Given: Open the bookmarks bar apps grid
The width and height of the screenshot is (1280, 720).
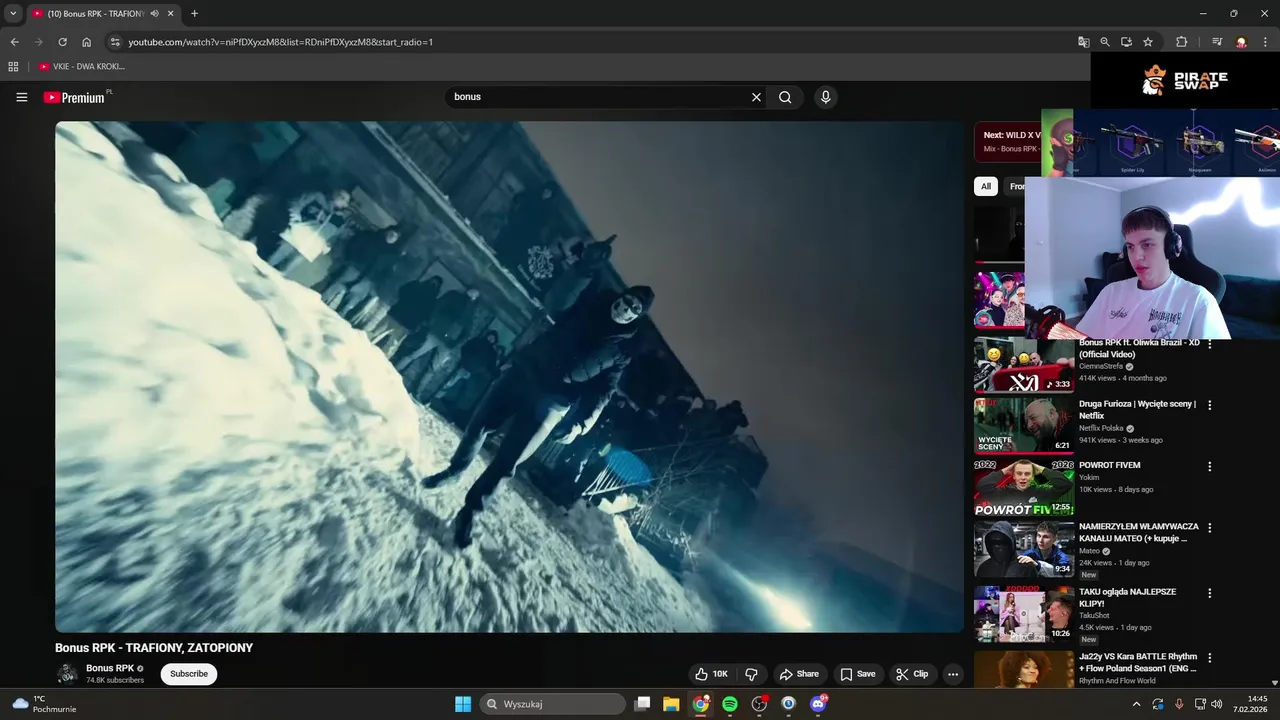Looking at the screenshot, I should (x=13, y=67).
